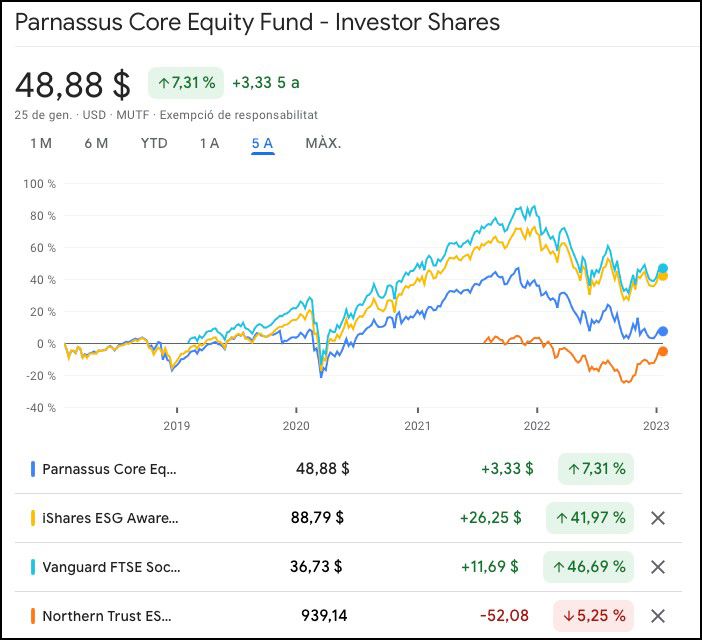This screenshot has width=702, height=640.
Task: Select the 1 A one-year range
Action: (x=209, y=143)
